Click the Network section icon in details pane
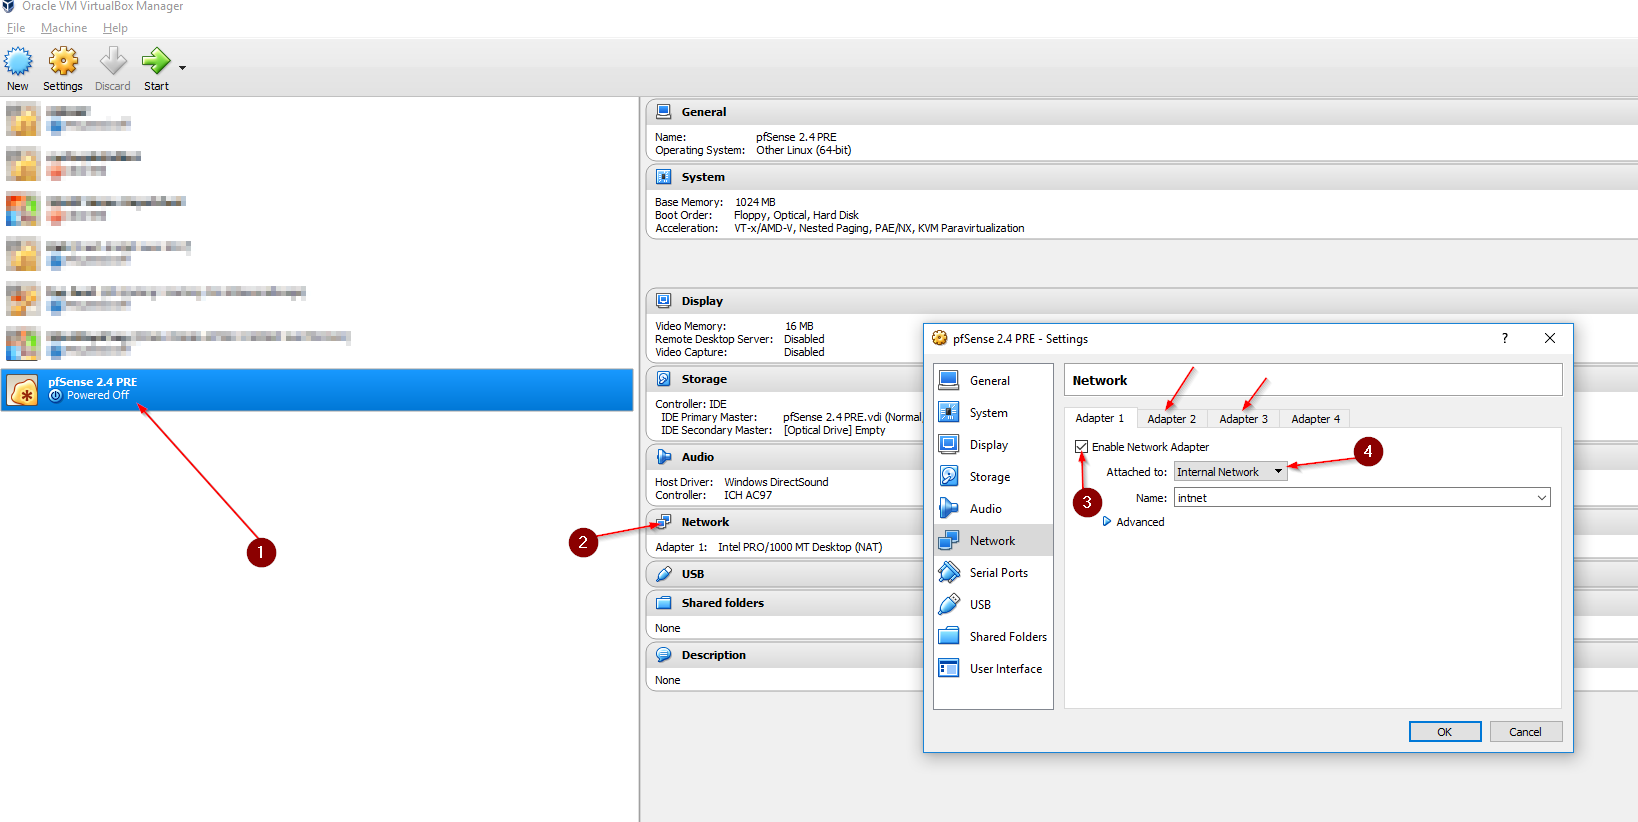Screen dimensions: 1638x822 [663, 522]
